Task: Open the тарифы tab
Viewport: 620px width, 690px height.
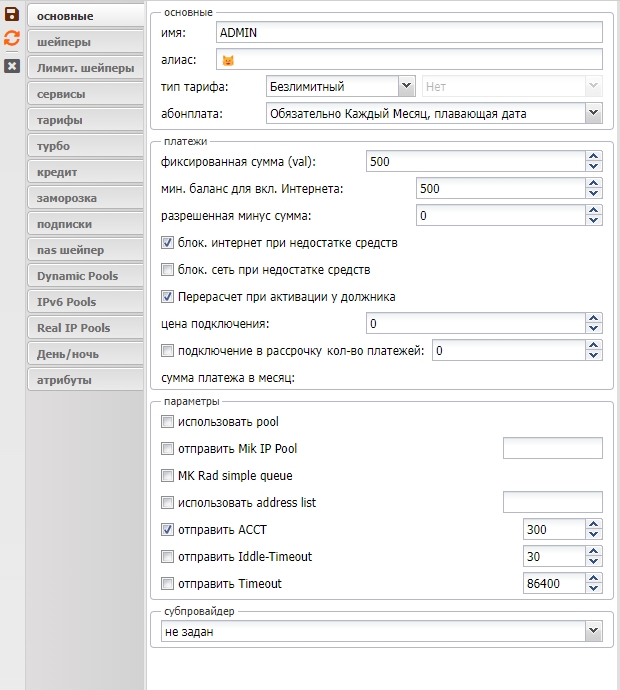Action: 85,120
